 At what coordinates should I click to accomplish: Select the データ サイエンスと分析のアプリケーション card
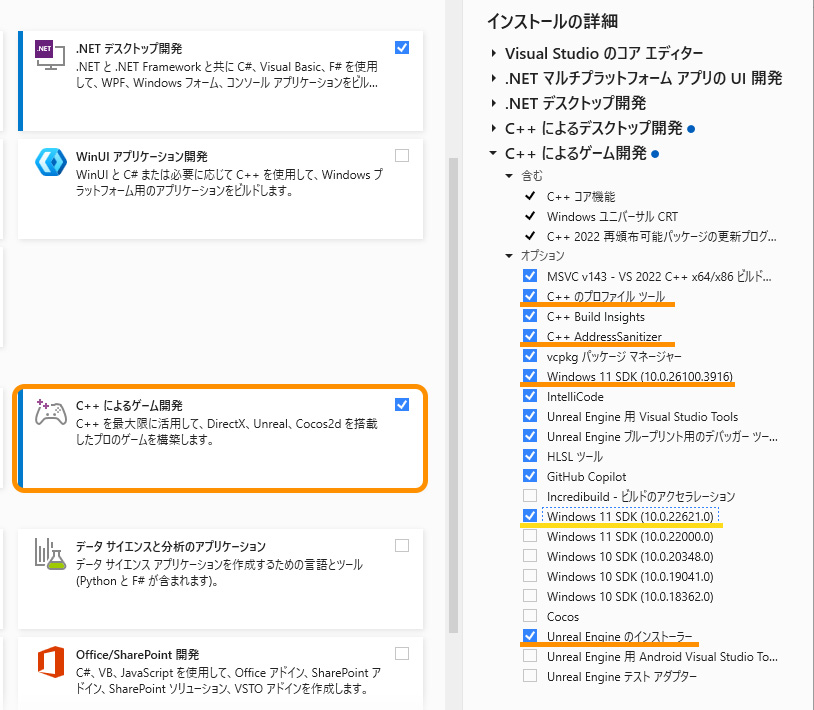click(x=220, y=579)
